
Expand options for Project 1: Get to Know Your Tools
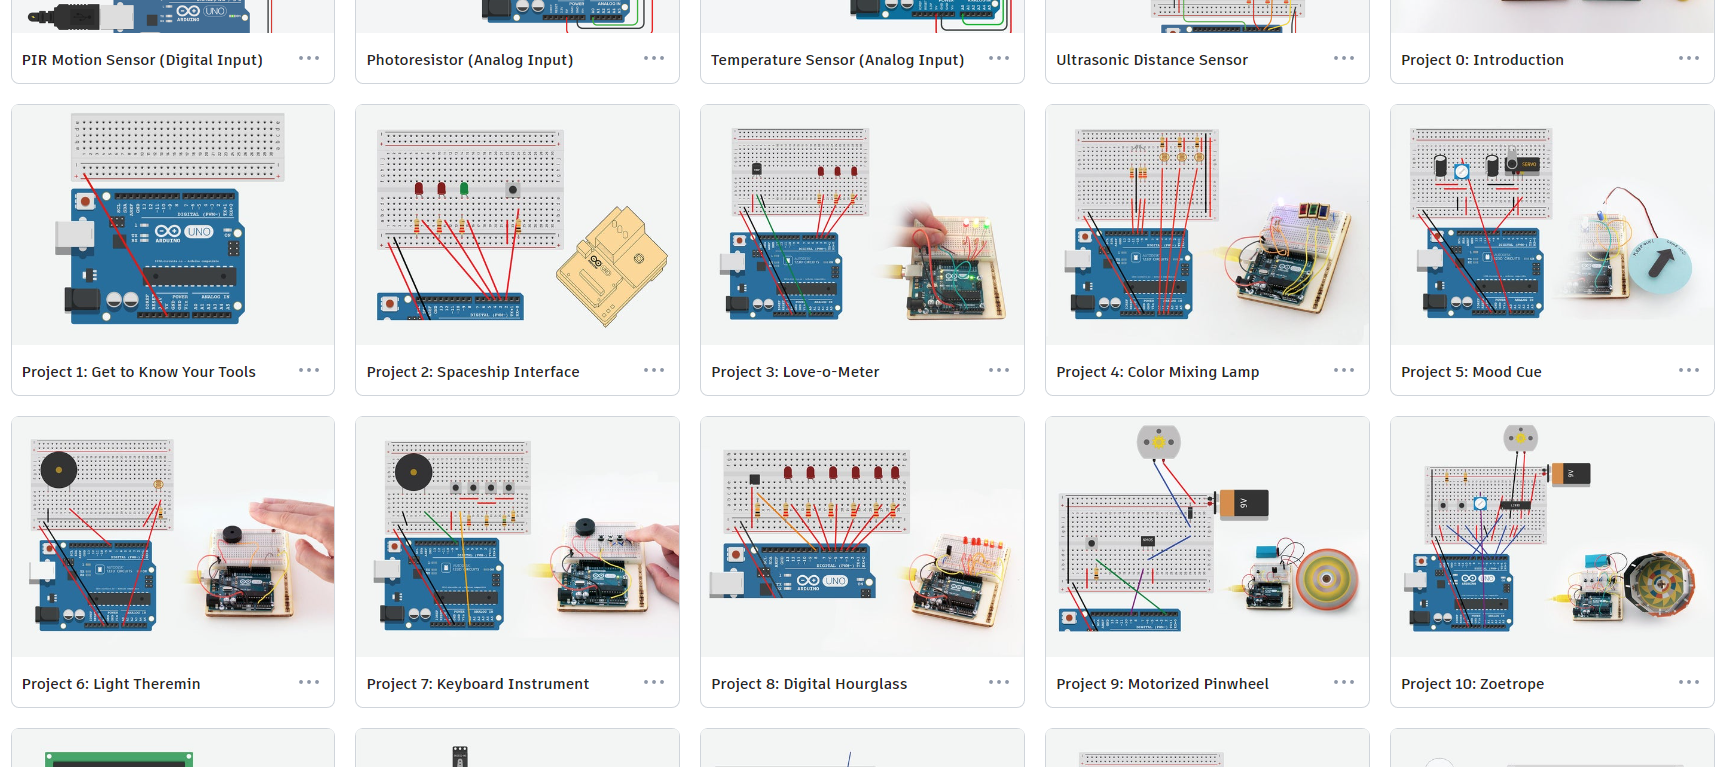click(309, 370)
